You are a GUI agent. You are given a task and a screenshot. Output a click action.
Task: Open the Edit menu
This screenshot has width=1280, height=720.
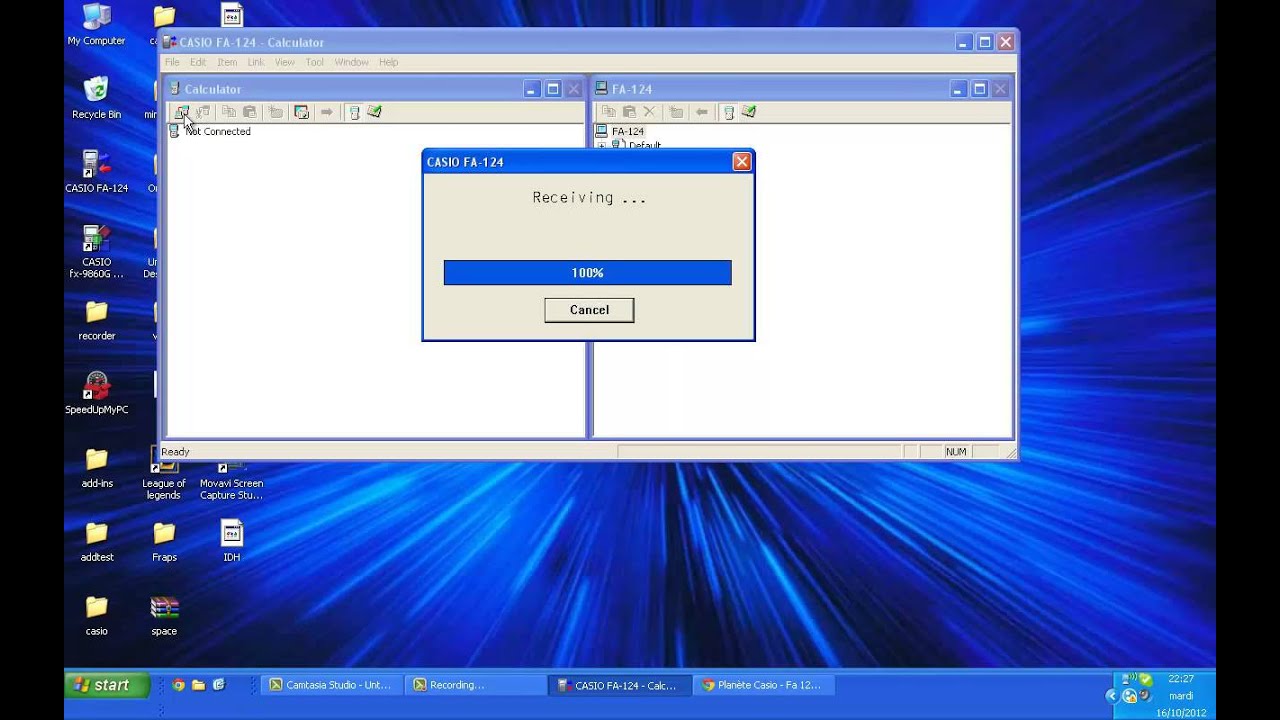tap(198, 62)
